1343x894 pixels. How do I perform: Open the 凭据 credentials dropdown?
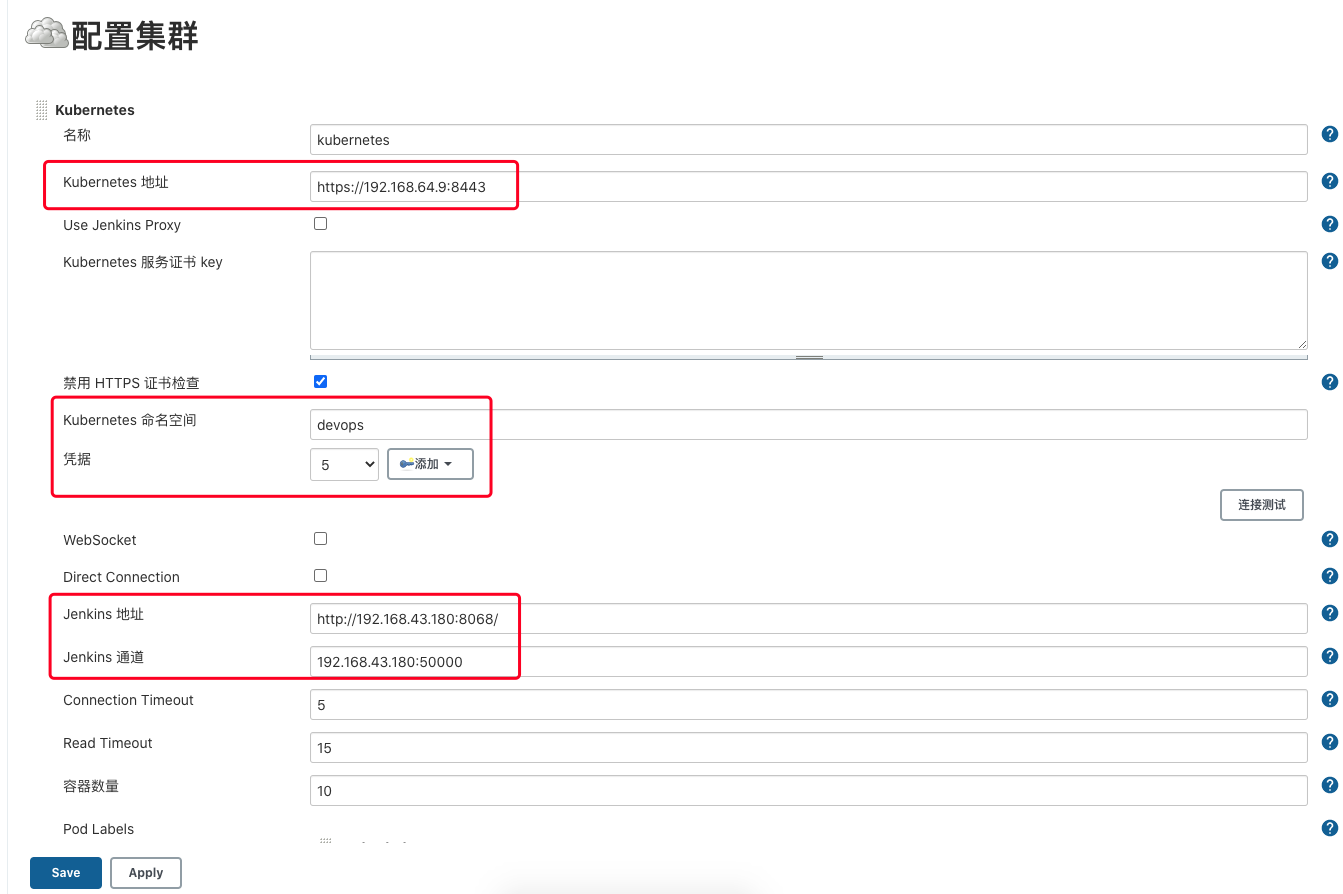[344, 465]
